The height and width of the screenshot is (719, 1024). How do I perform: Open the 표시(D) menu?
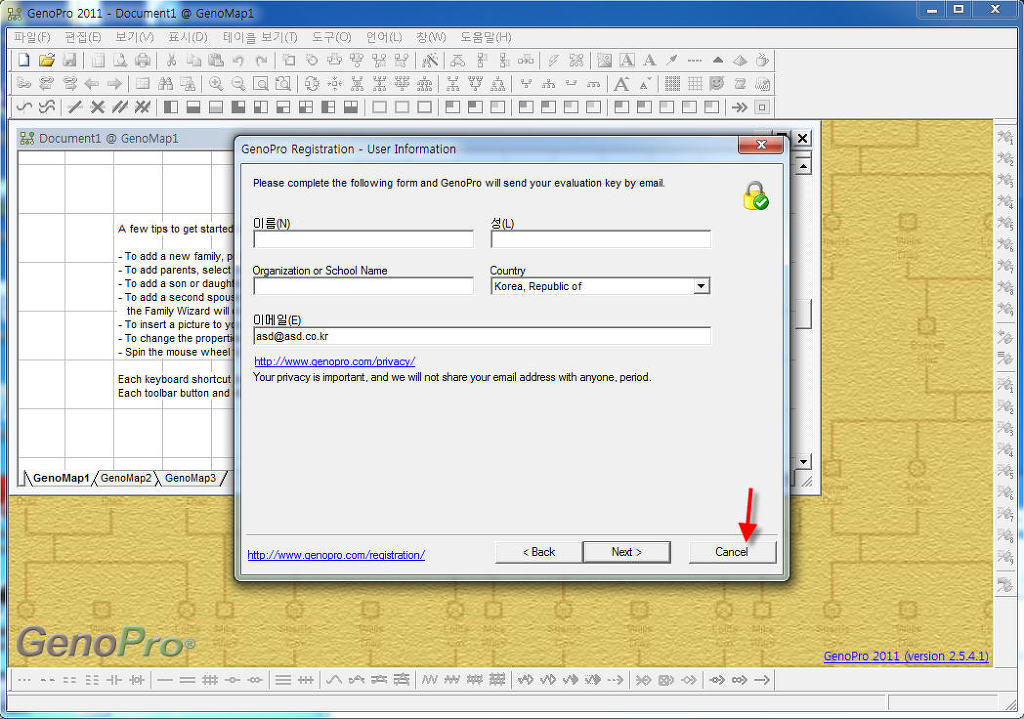point(188,37)
